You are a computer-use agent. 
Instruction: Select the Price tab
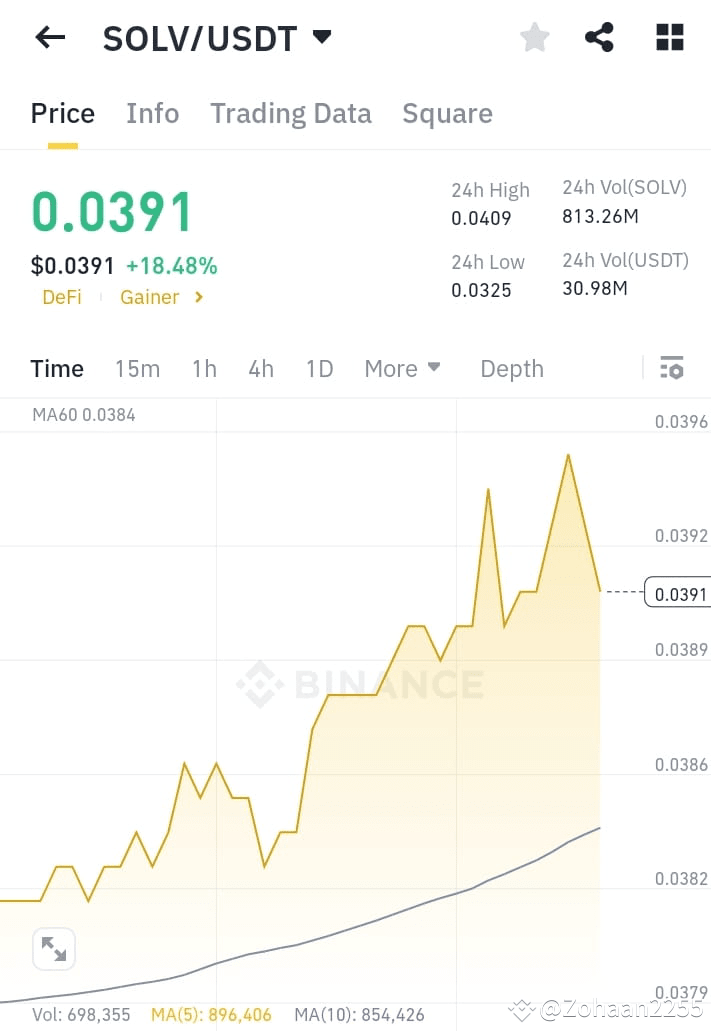pos(62,113)
